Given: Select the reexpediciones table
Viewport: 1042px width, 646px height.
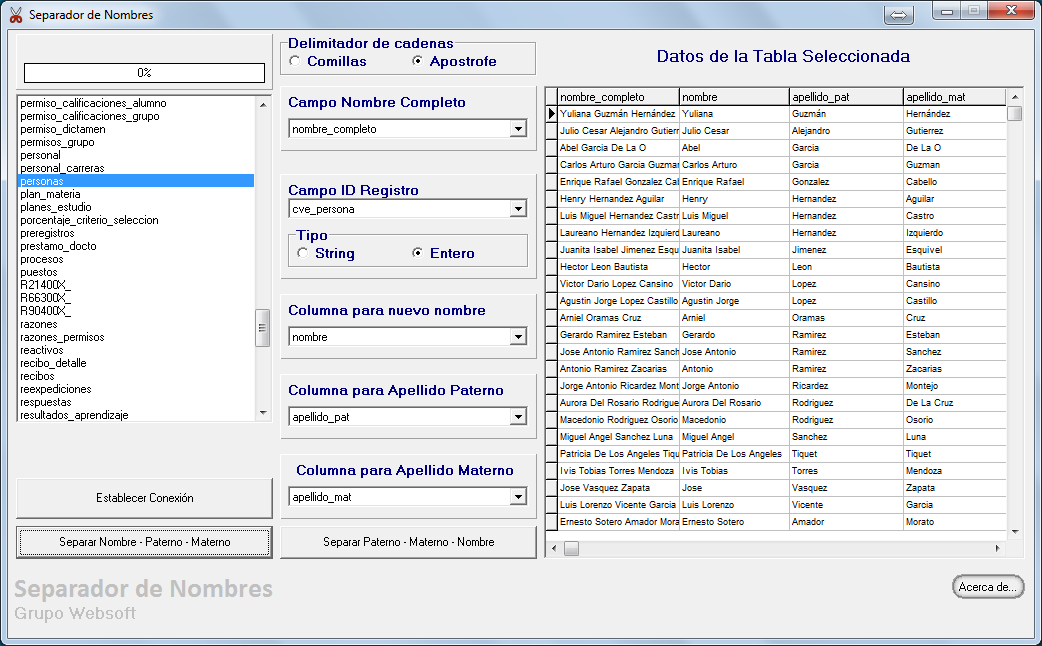Looking at the screenshot, I should pyautogui.click(x=136, y=389).
